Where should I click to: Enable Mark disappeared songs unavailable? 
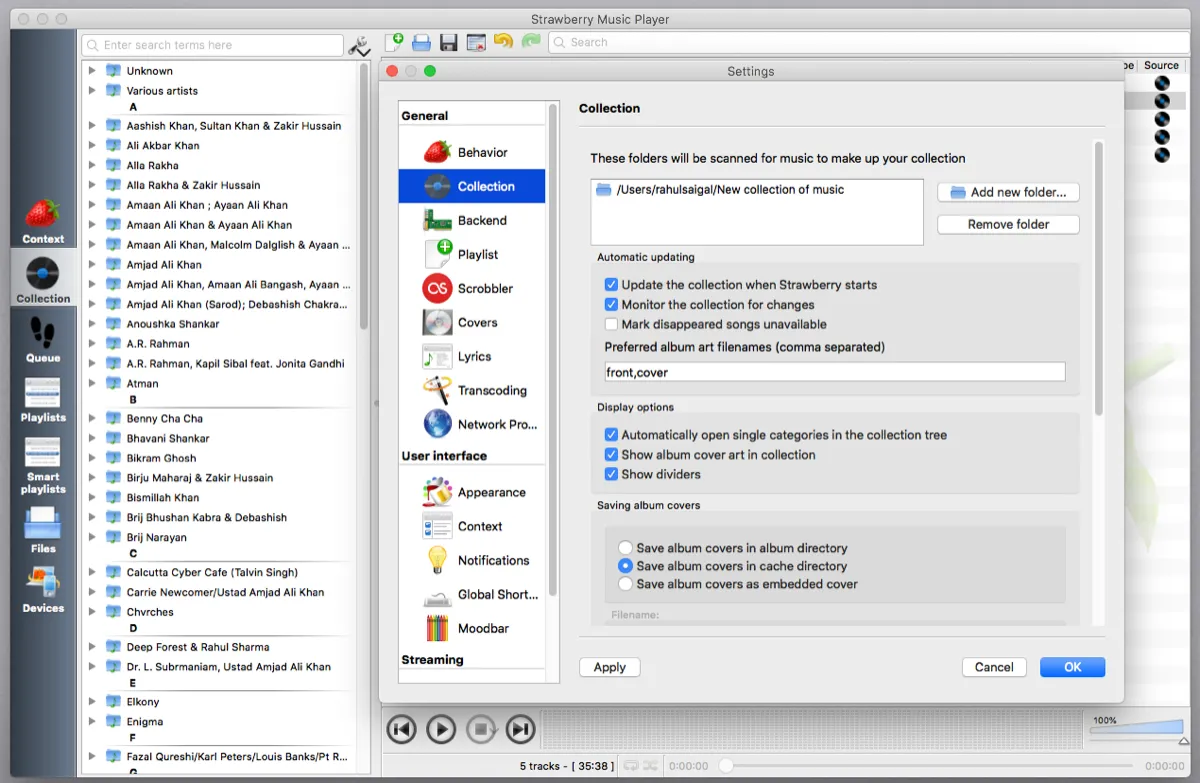coord(611,325)
